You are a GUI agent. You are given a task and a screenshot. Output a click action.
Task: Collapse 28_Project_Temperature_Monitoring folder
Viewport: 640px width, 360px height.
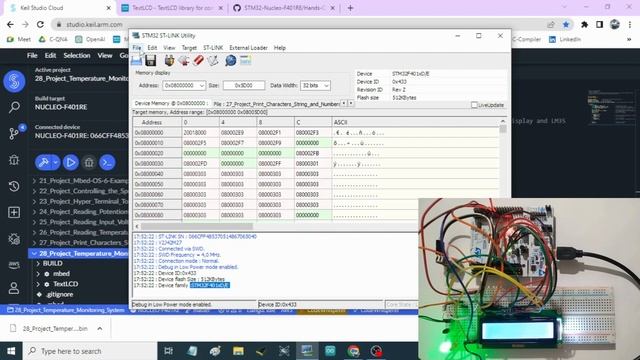(x=34, y=253)
